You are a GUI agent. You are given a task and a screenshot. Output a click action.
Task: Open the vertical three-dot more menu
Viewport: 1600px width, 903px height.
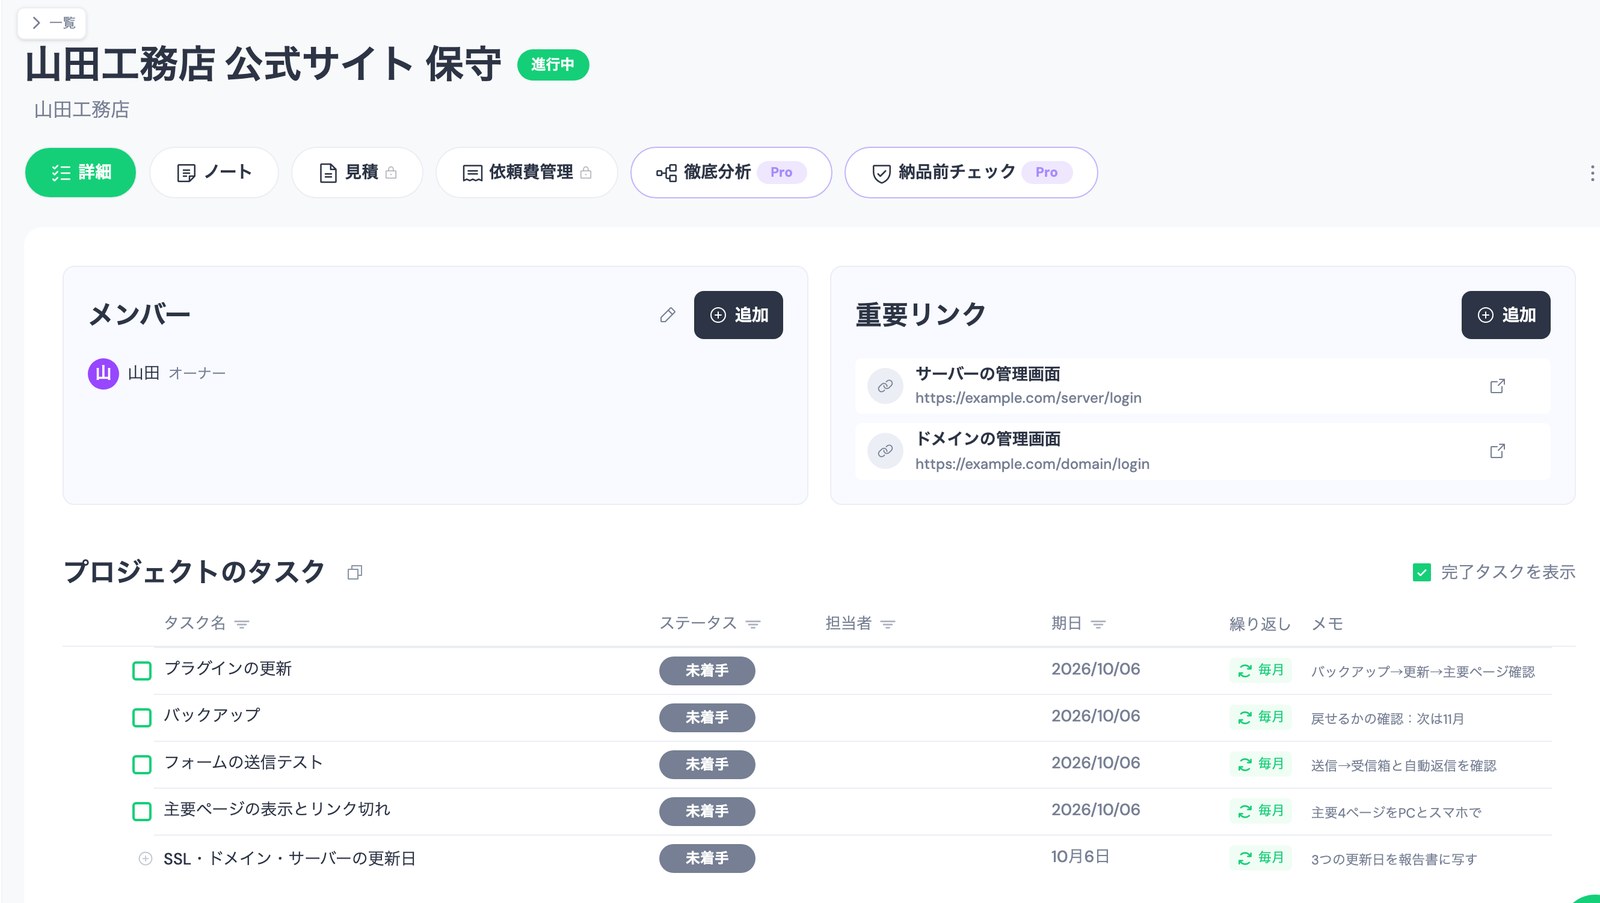(1591, 173)
